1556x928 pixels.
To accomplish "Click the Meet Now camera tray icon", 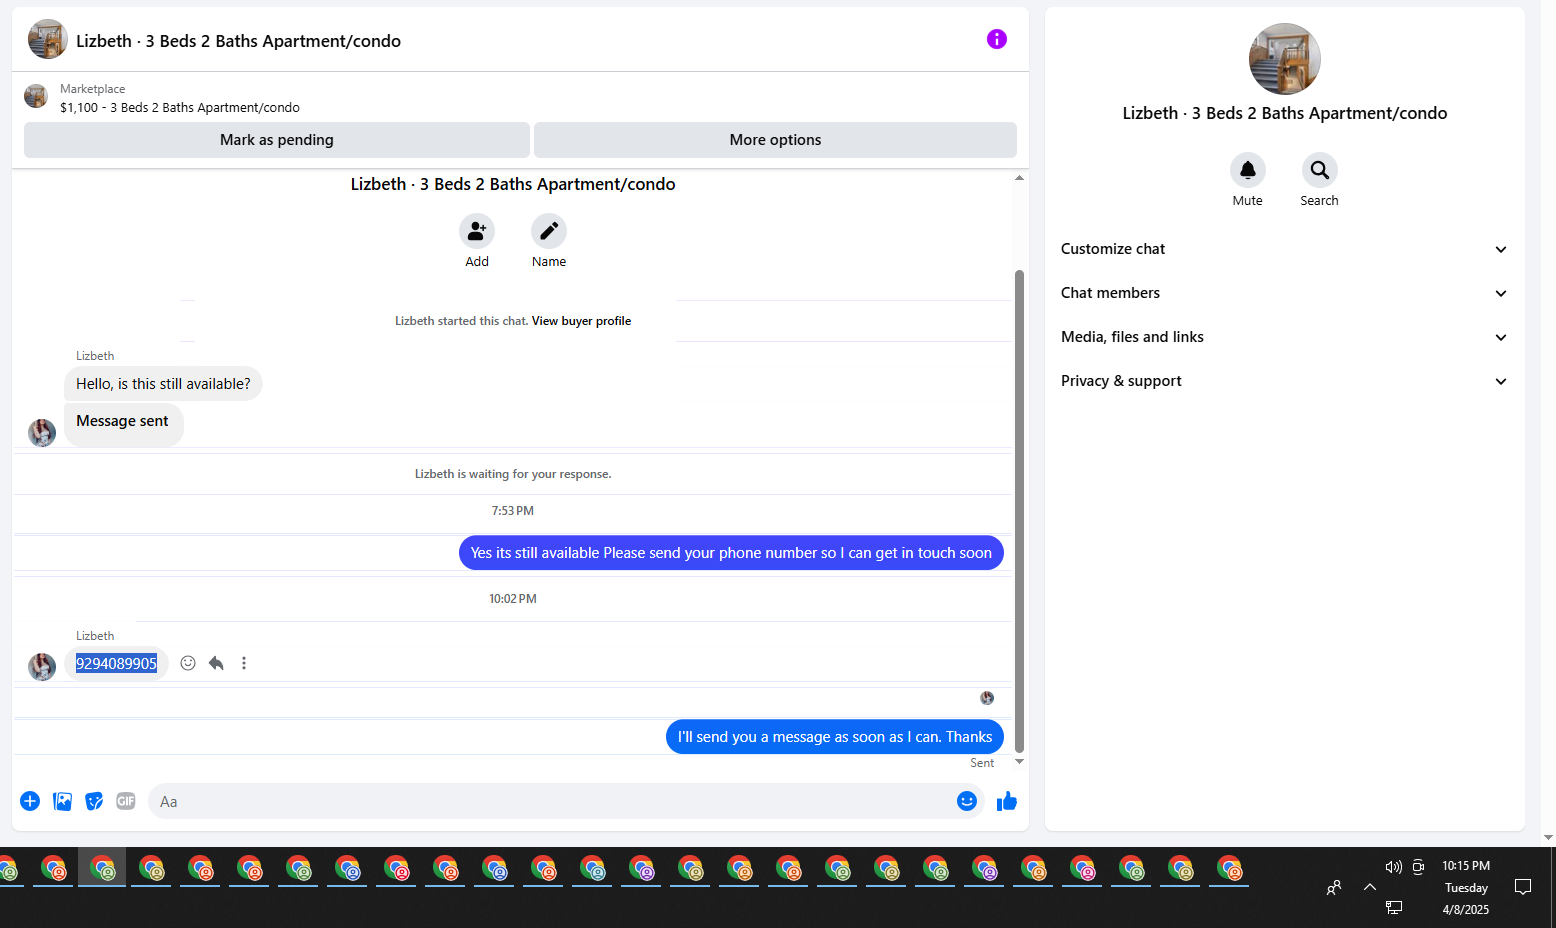I will (1418, 867).
